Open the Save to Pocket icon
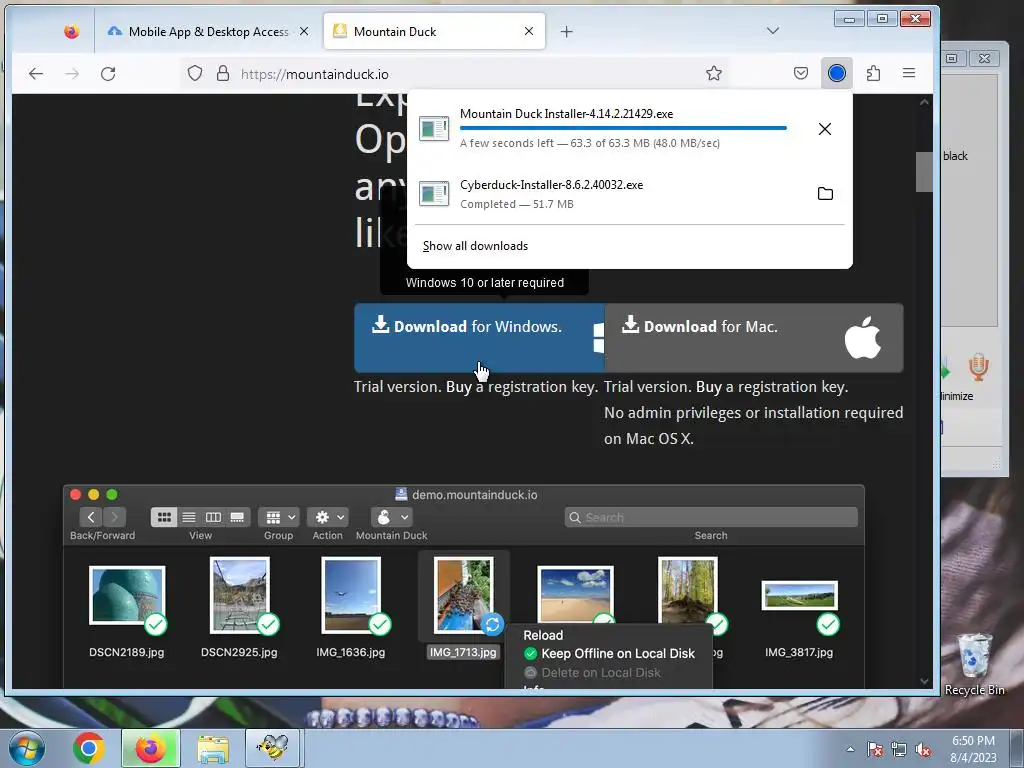This screenshot has width=1024, height=768. tap(801, 73)
